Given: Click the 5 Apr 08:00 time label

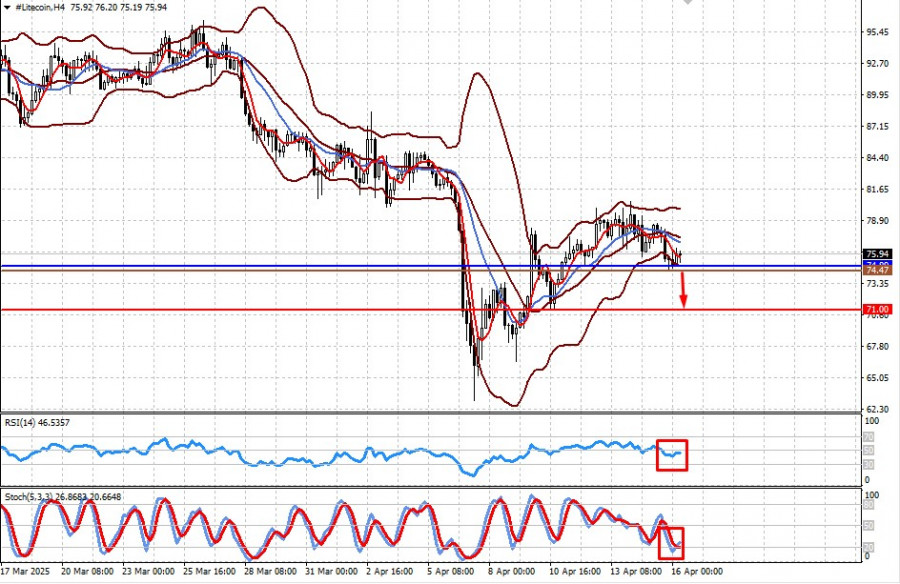Looking at the screenshot, I should click(x=451, y=572).
